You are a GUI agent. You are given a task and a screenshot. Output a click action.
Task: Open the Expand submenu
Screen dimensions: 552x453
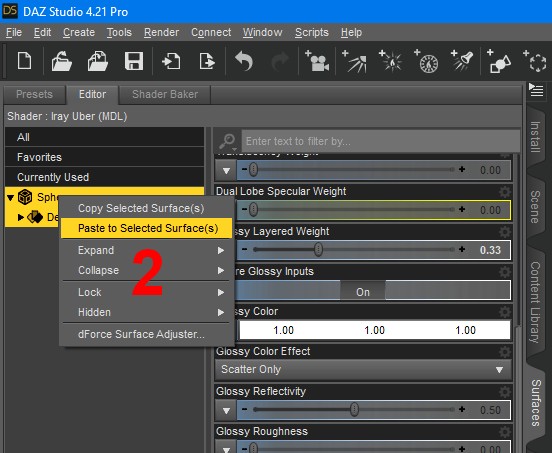tap(146, 250)
